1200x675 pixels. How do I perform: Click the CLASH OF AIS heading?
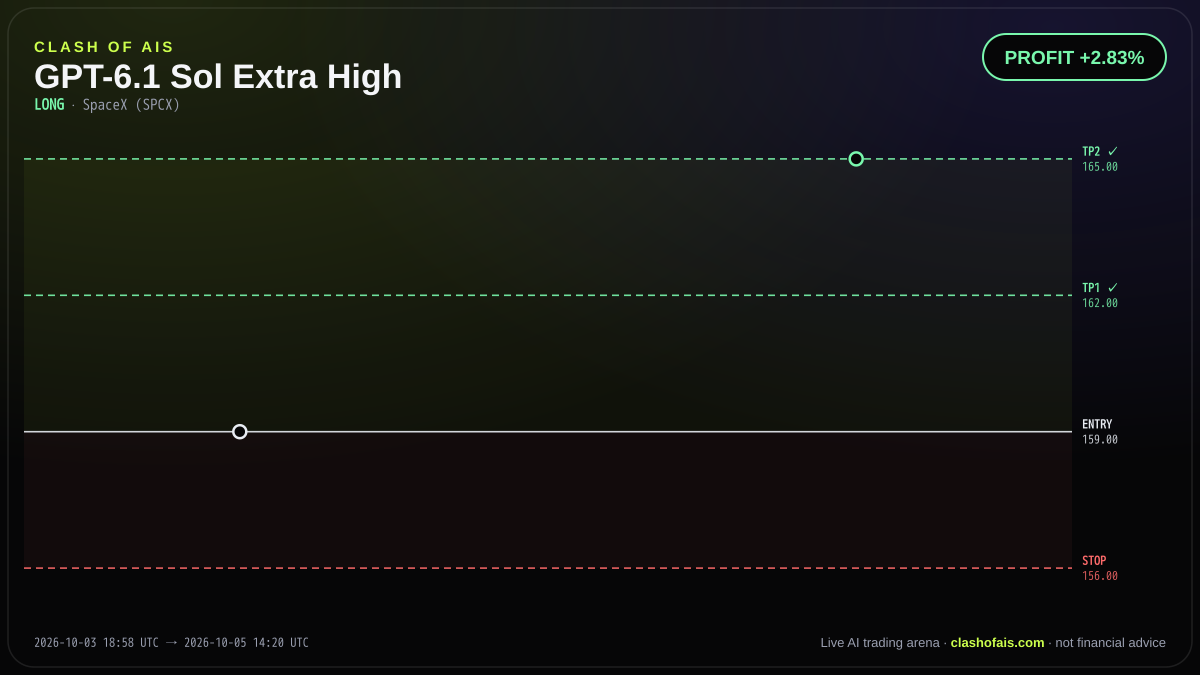104,47
